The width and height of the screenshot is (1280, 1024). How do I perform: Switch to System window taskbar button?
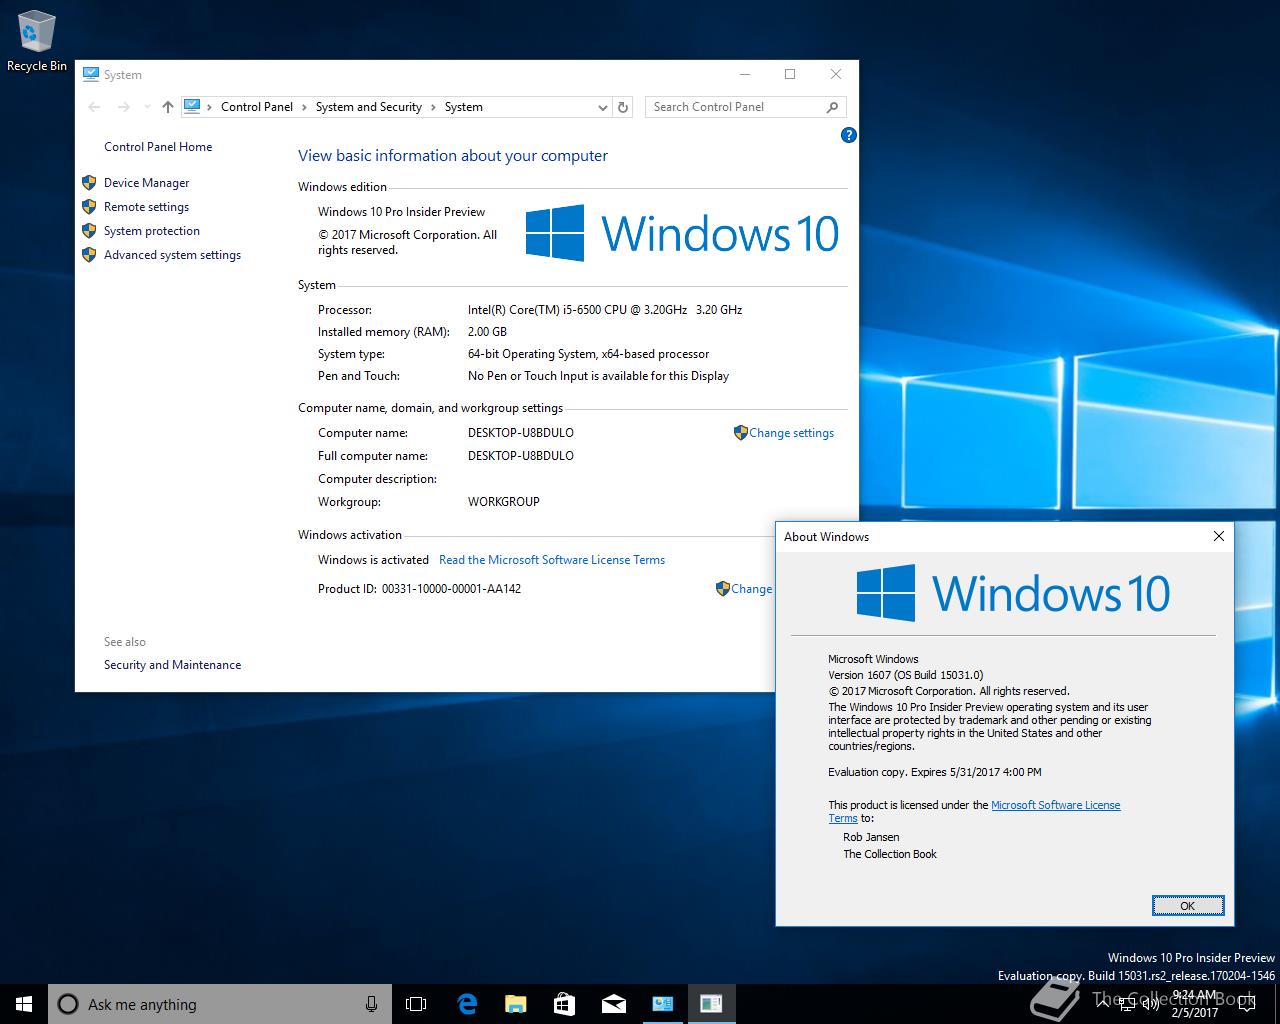pos(662,1004)
